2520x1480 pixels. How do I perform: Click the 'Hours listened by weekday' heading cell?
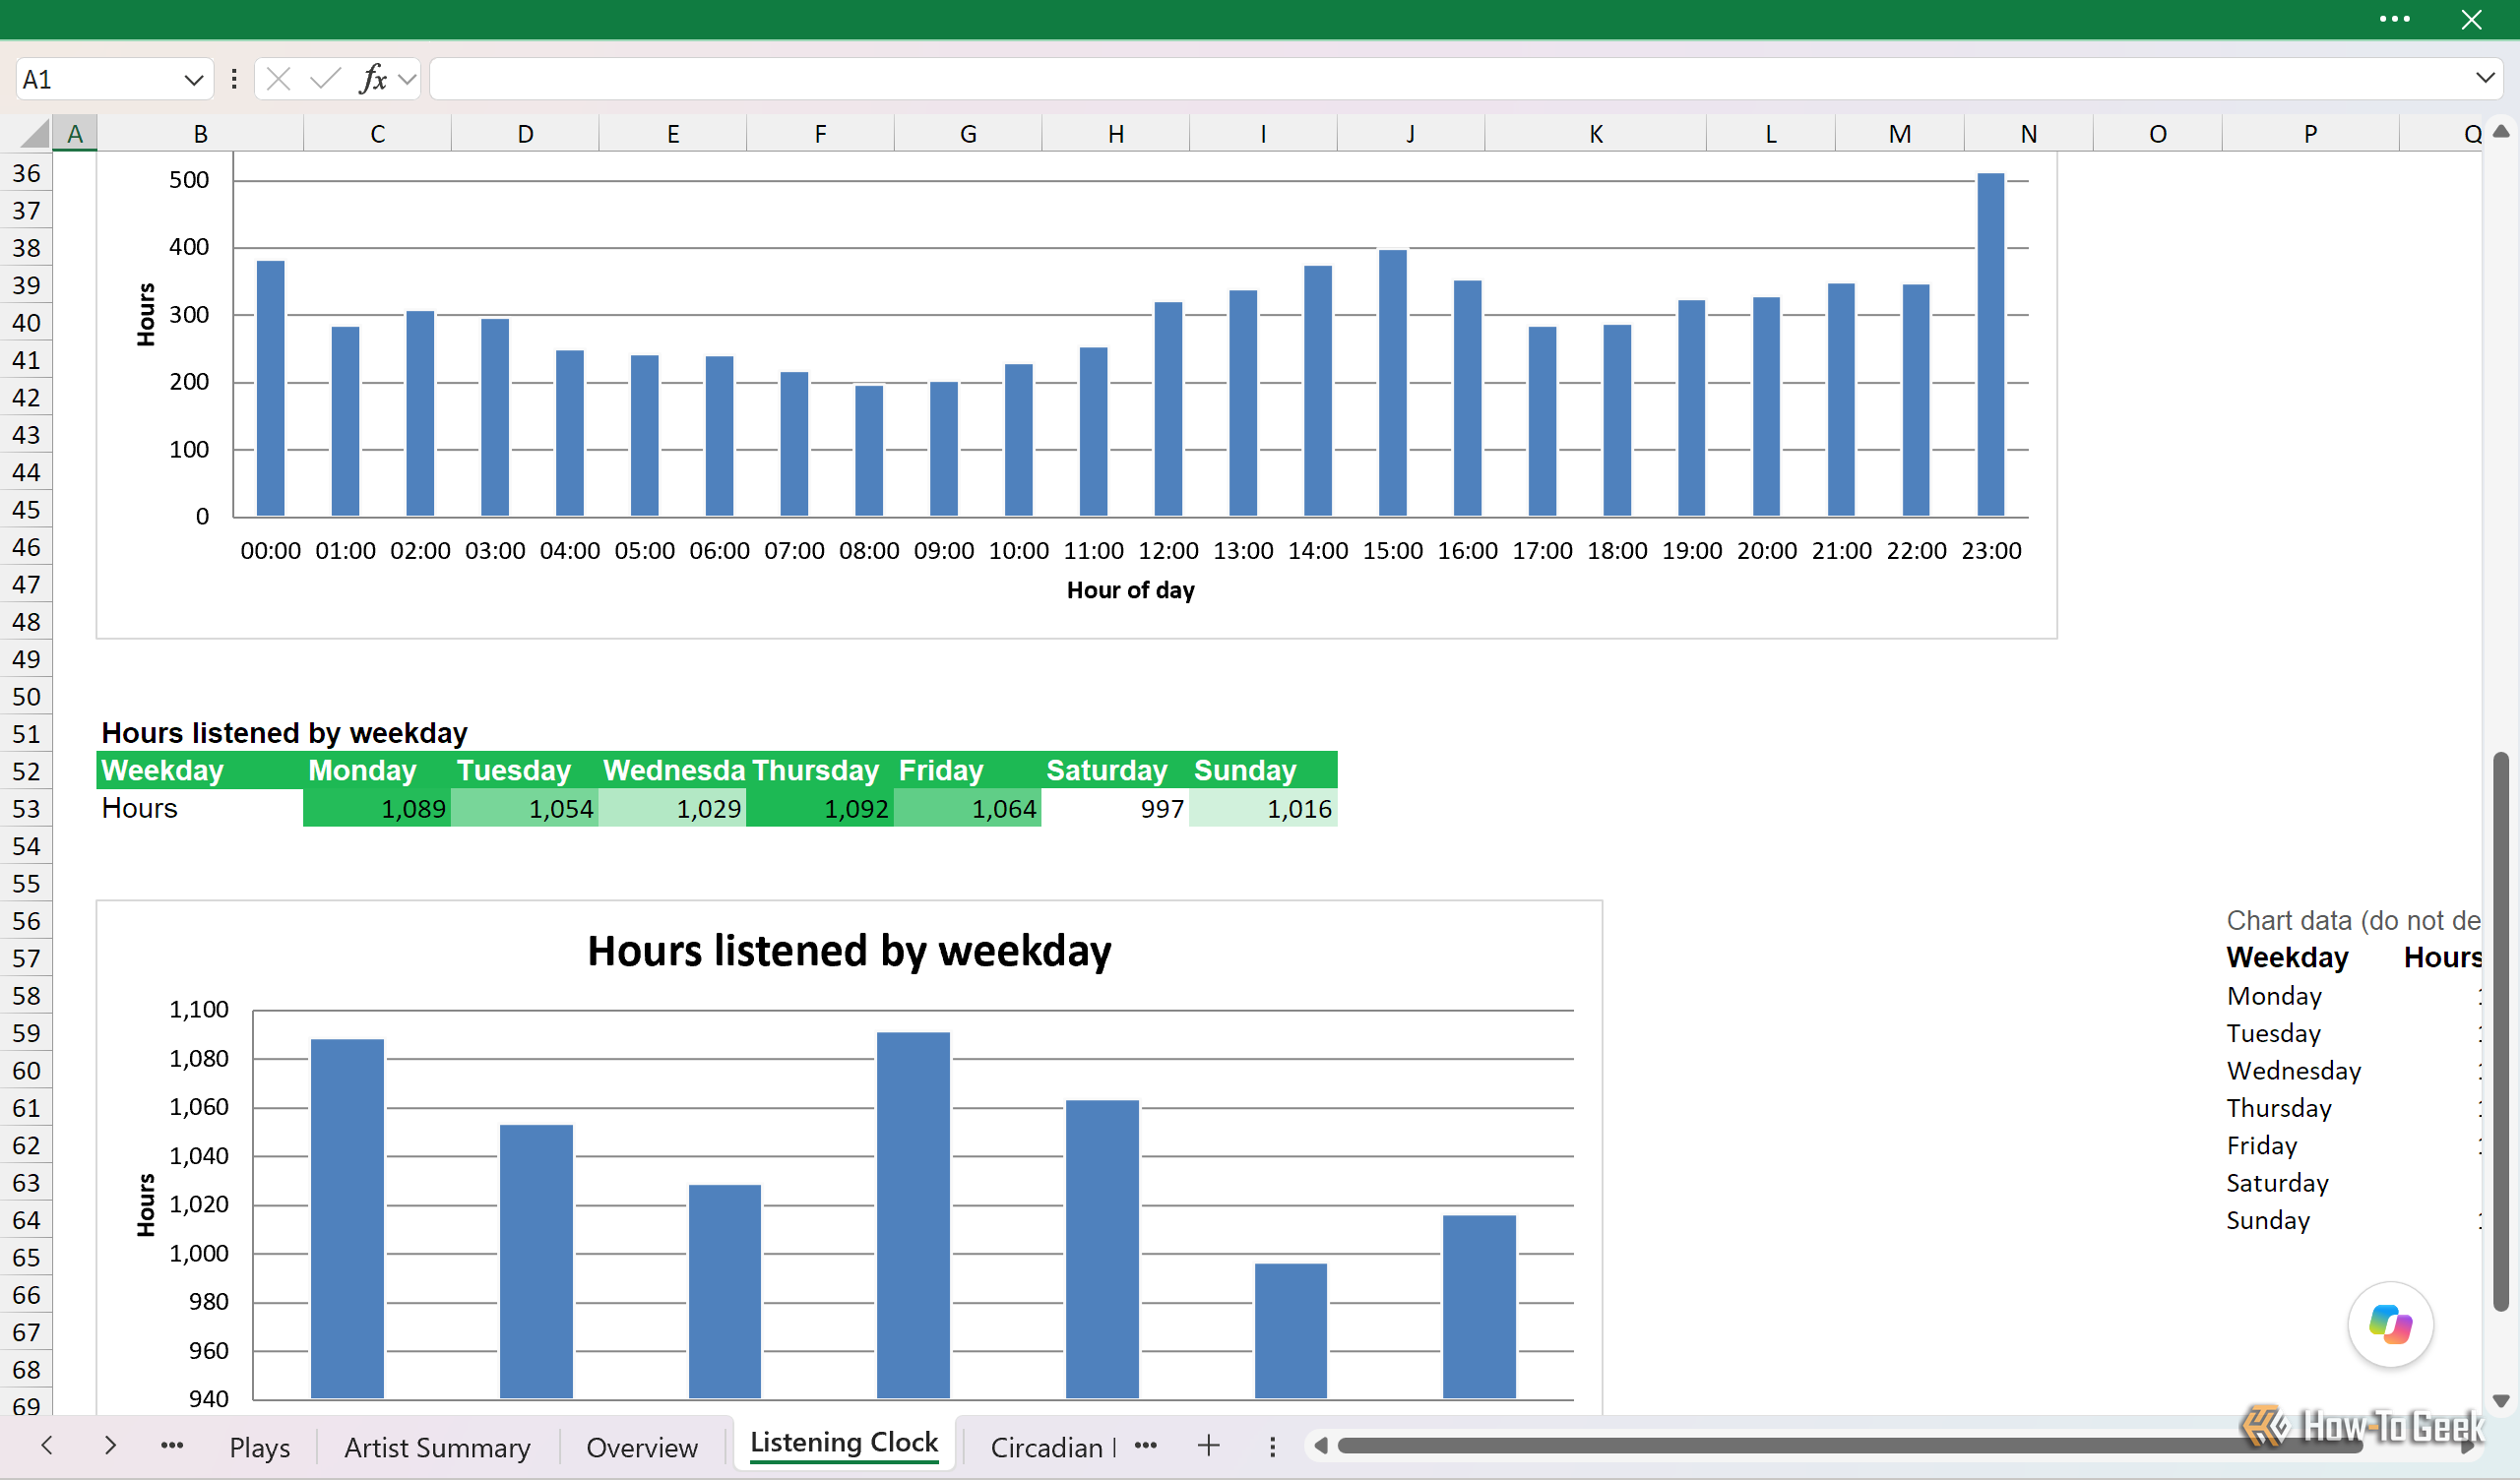284,733
